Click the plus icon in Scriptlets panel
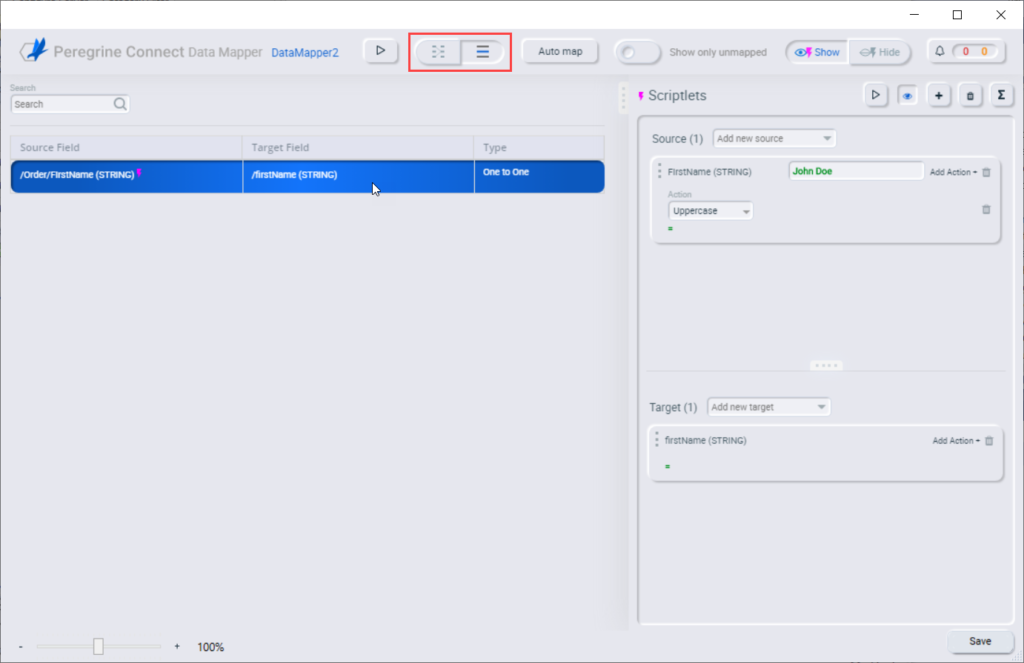This screenshot has height=663, width=1024. point(938,95)
